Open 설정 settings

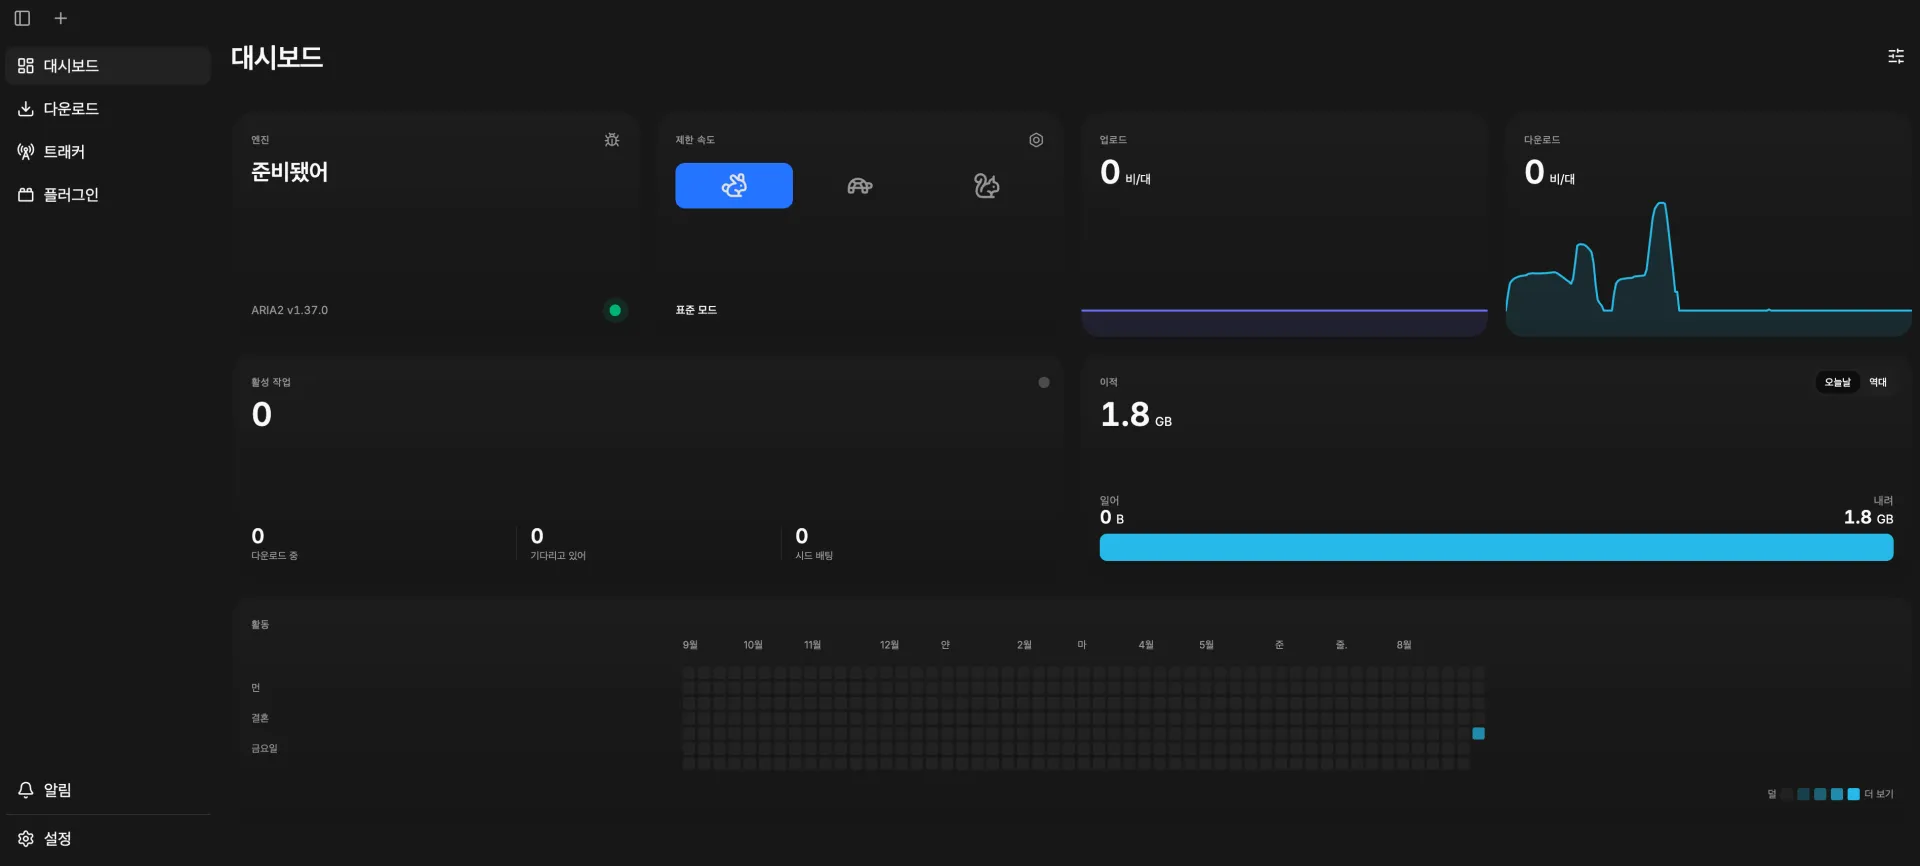coord(108,838)
